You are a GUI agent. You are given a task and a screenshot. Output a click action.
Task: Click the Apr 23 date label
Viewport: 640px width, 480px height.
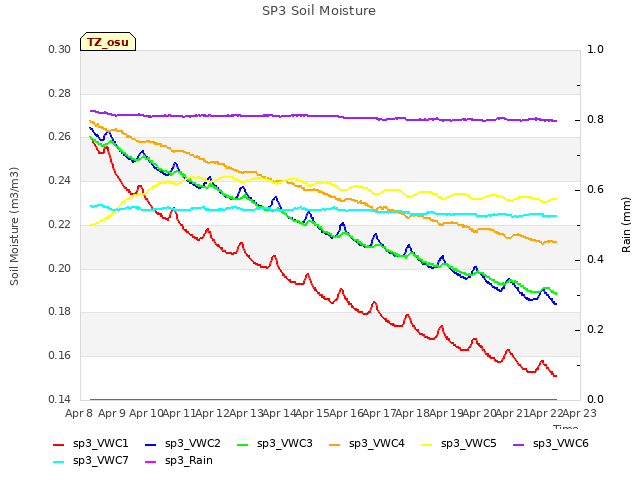click(x=580, y=413)
